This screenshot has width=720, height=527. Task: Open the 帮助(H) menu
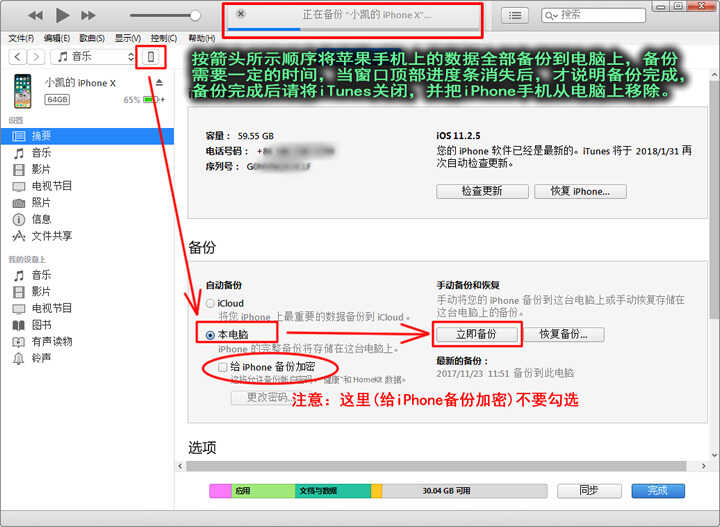click(202, 38)
